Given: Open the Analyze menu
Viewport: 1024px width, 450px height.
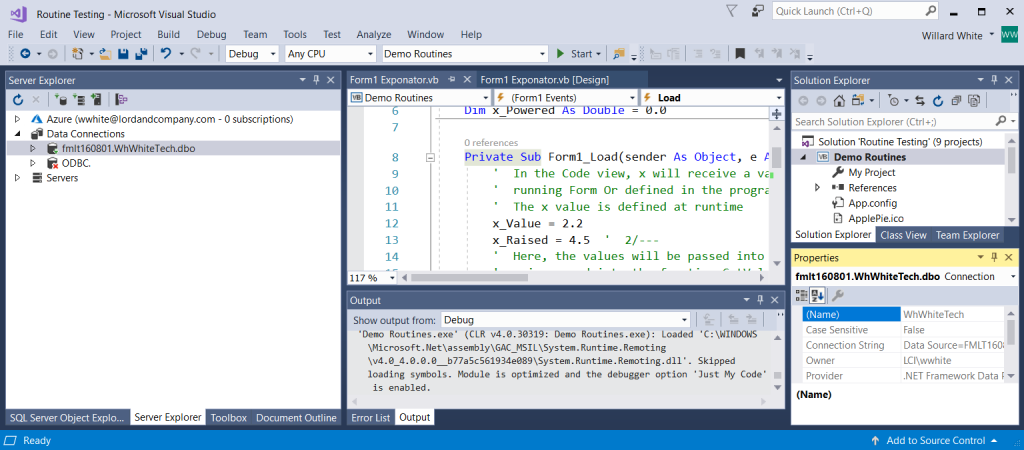Looking at the screenshot, I should (373, 33).
